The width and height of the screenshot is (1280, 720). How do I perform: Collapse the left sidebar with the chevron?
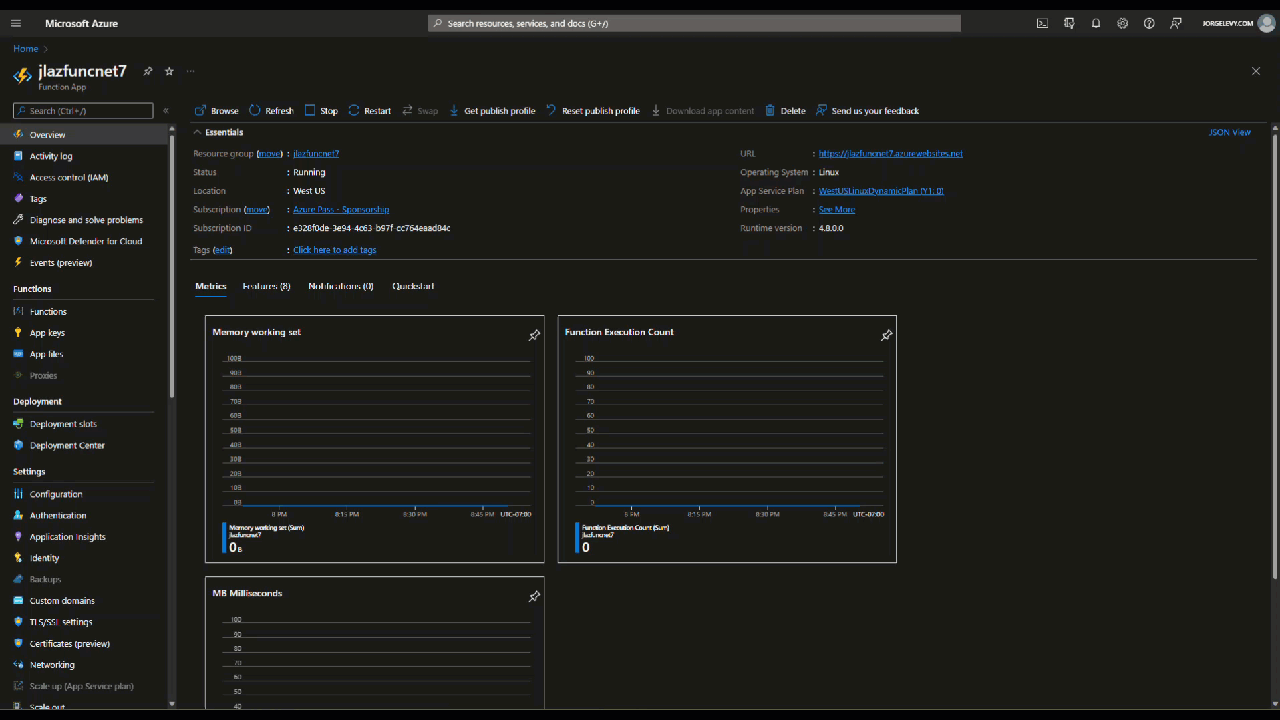[166, 111]
